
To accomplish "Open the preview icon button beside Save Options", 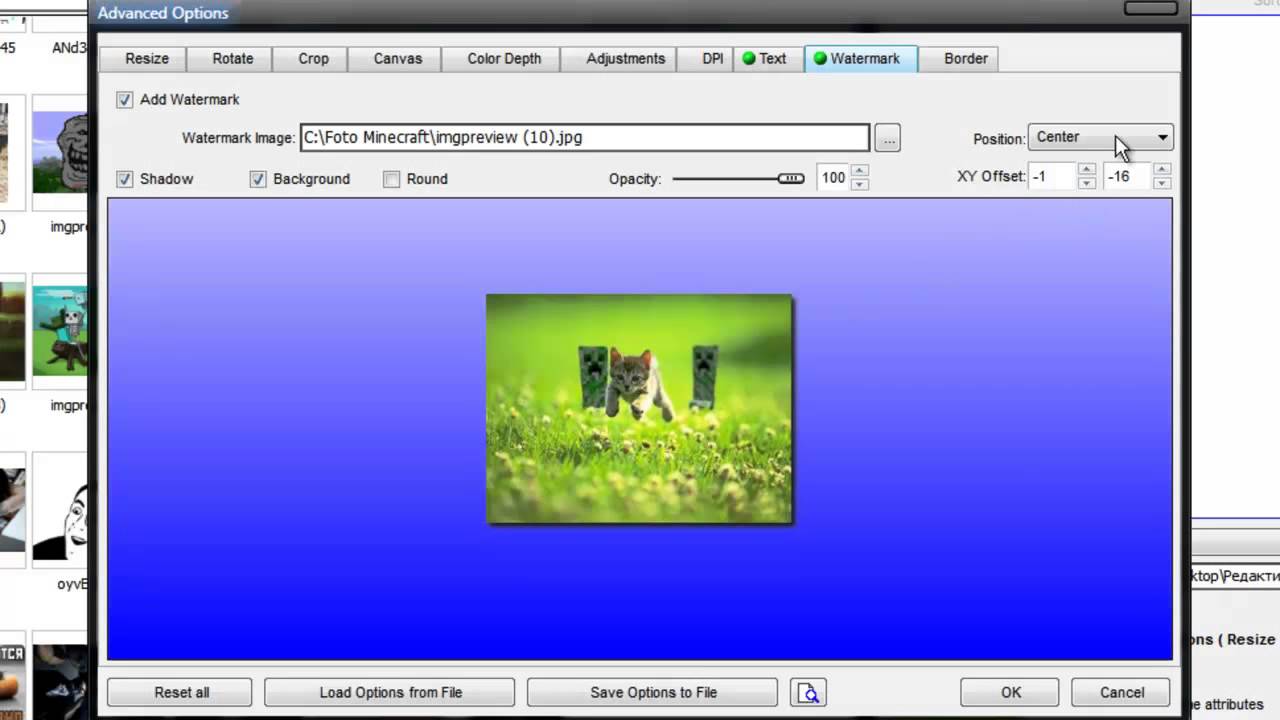I will point(808,692).
